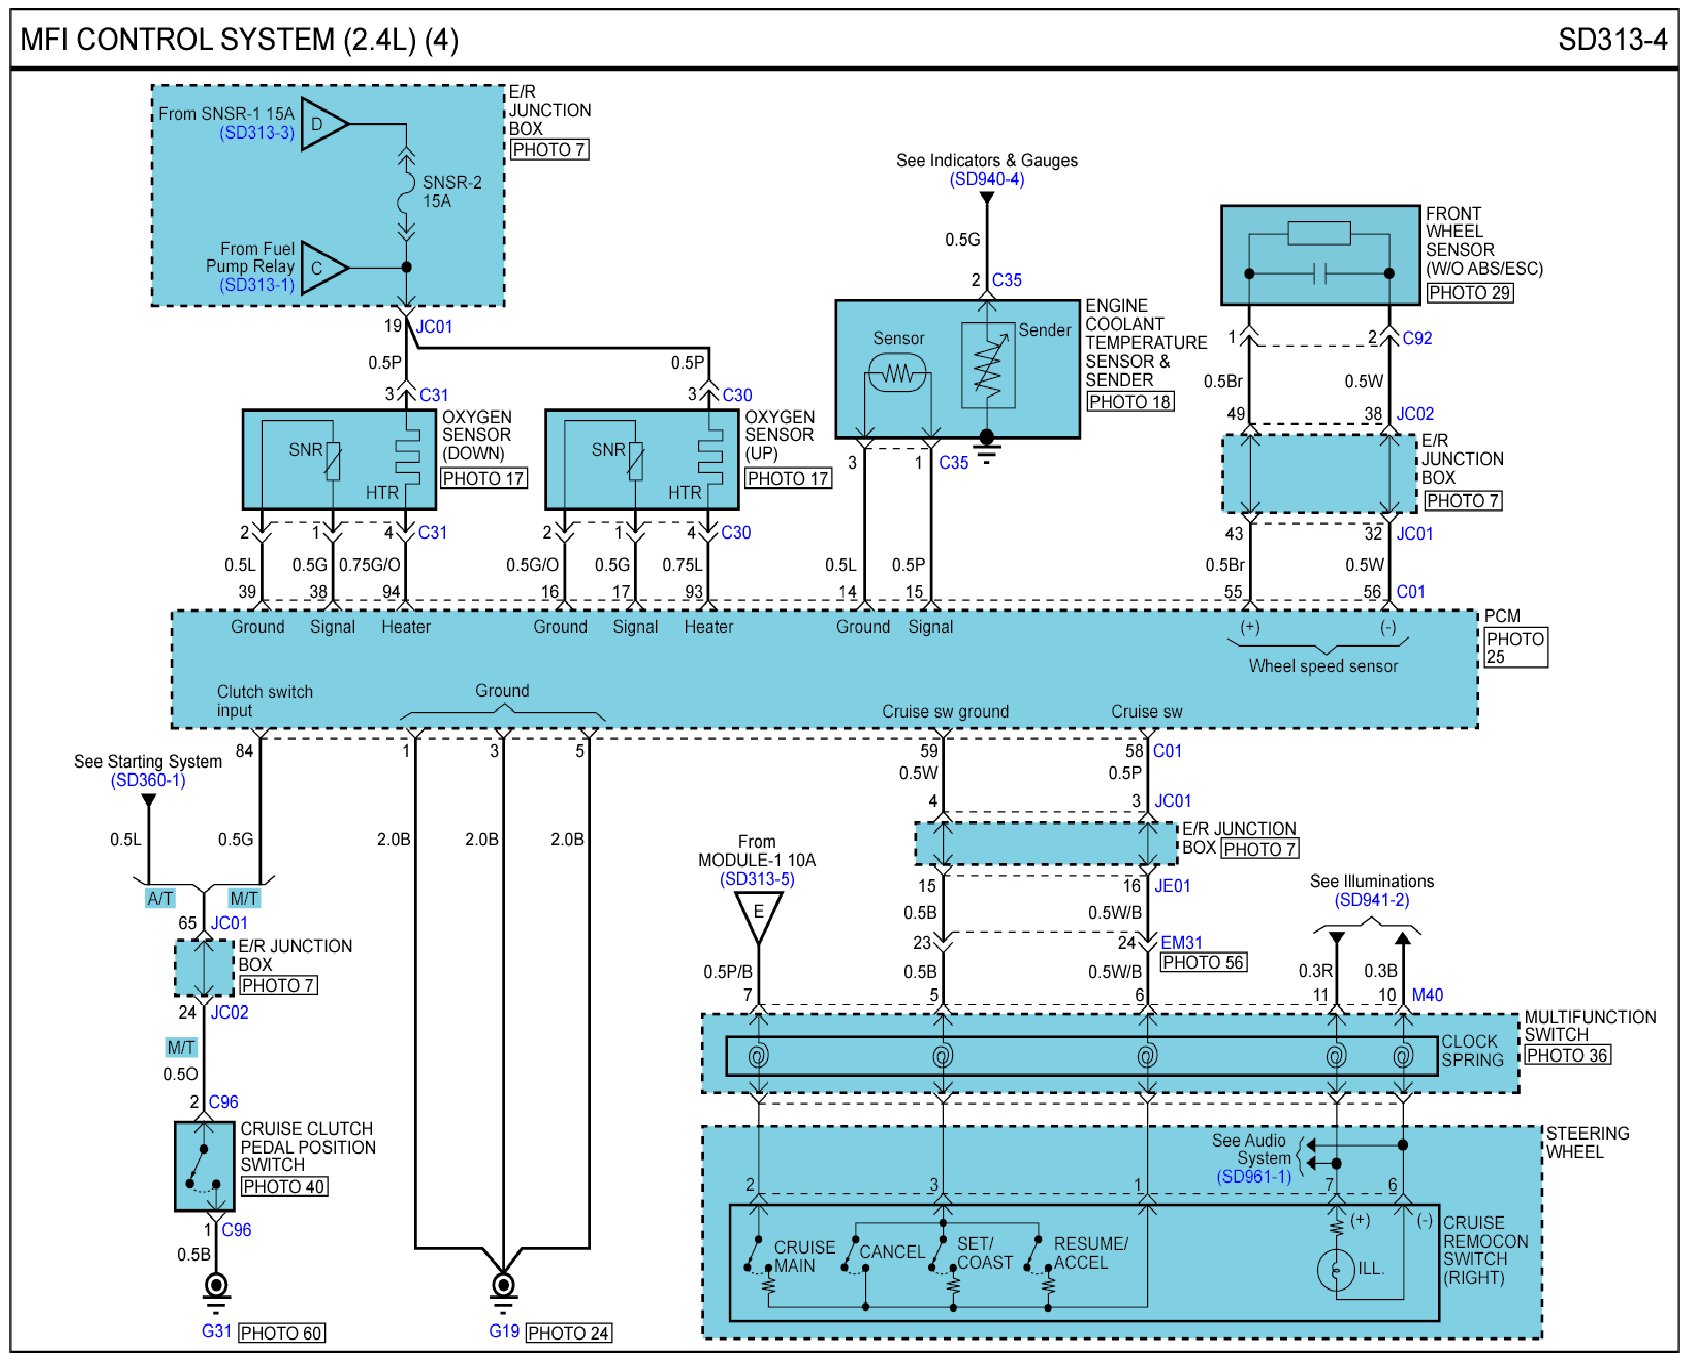Click the EM31 connector label
Viewport: 1689px width, 1365px height.
pos(1181,943)
